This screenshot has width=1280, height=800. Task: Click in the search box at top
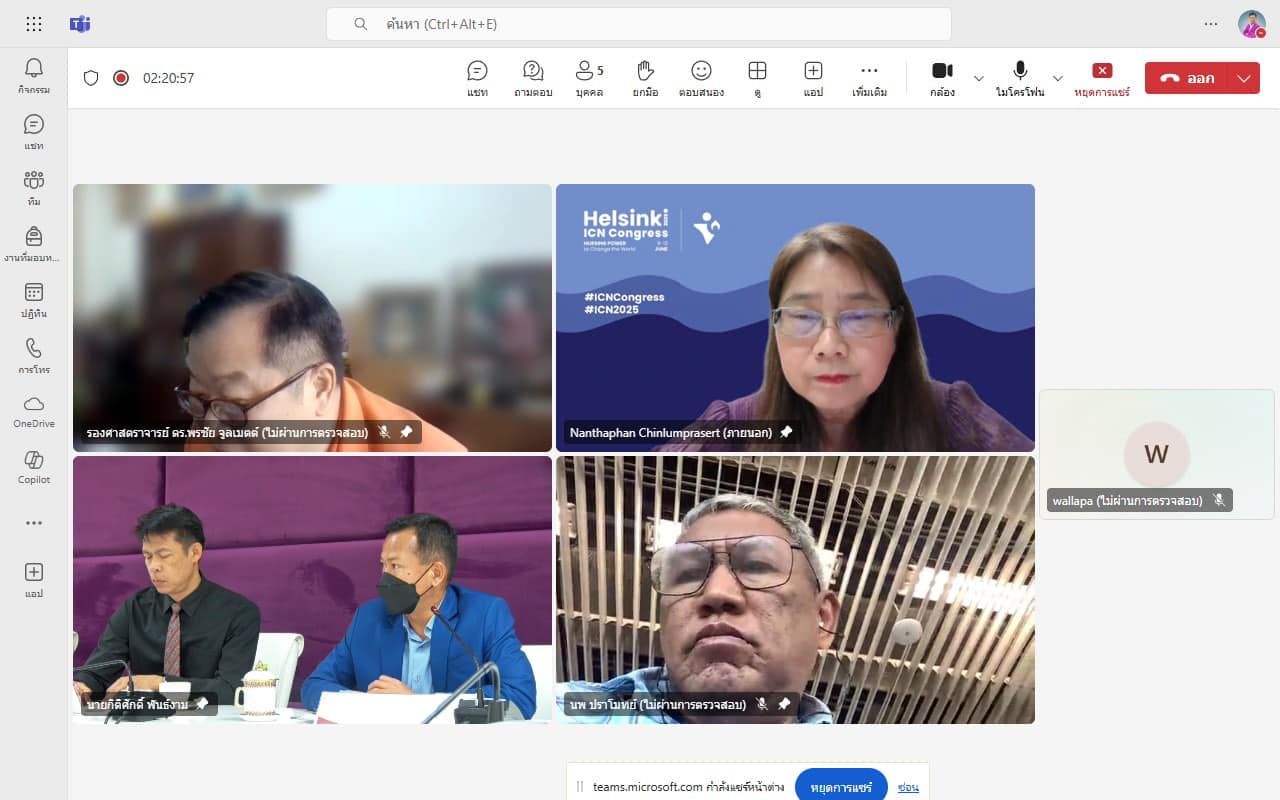tap(638, 24)
